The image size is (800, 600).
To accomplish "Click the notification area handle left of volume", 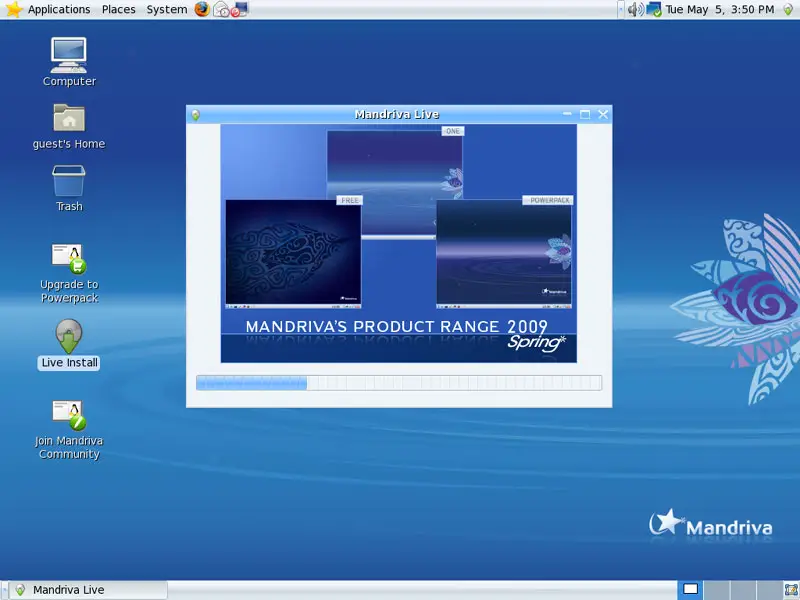I will 621,9.
